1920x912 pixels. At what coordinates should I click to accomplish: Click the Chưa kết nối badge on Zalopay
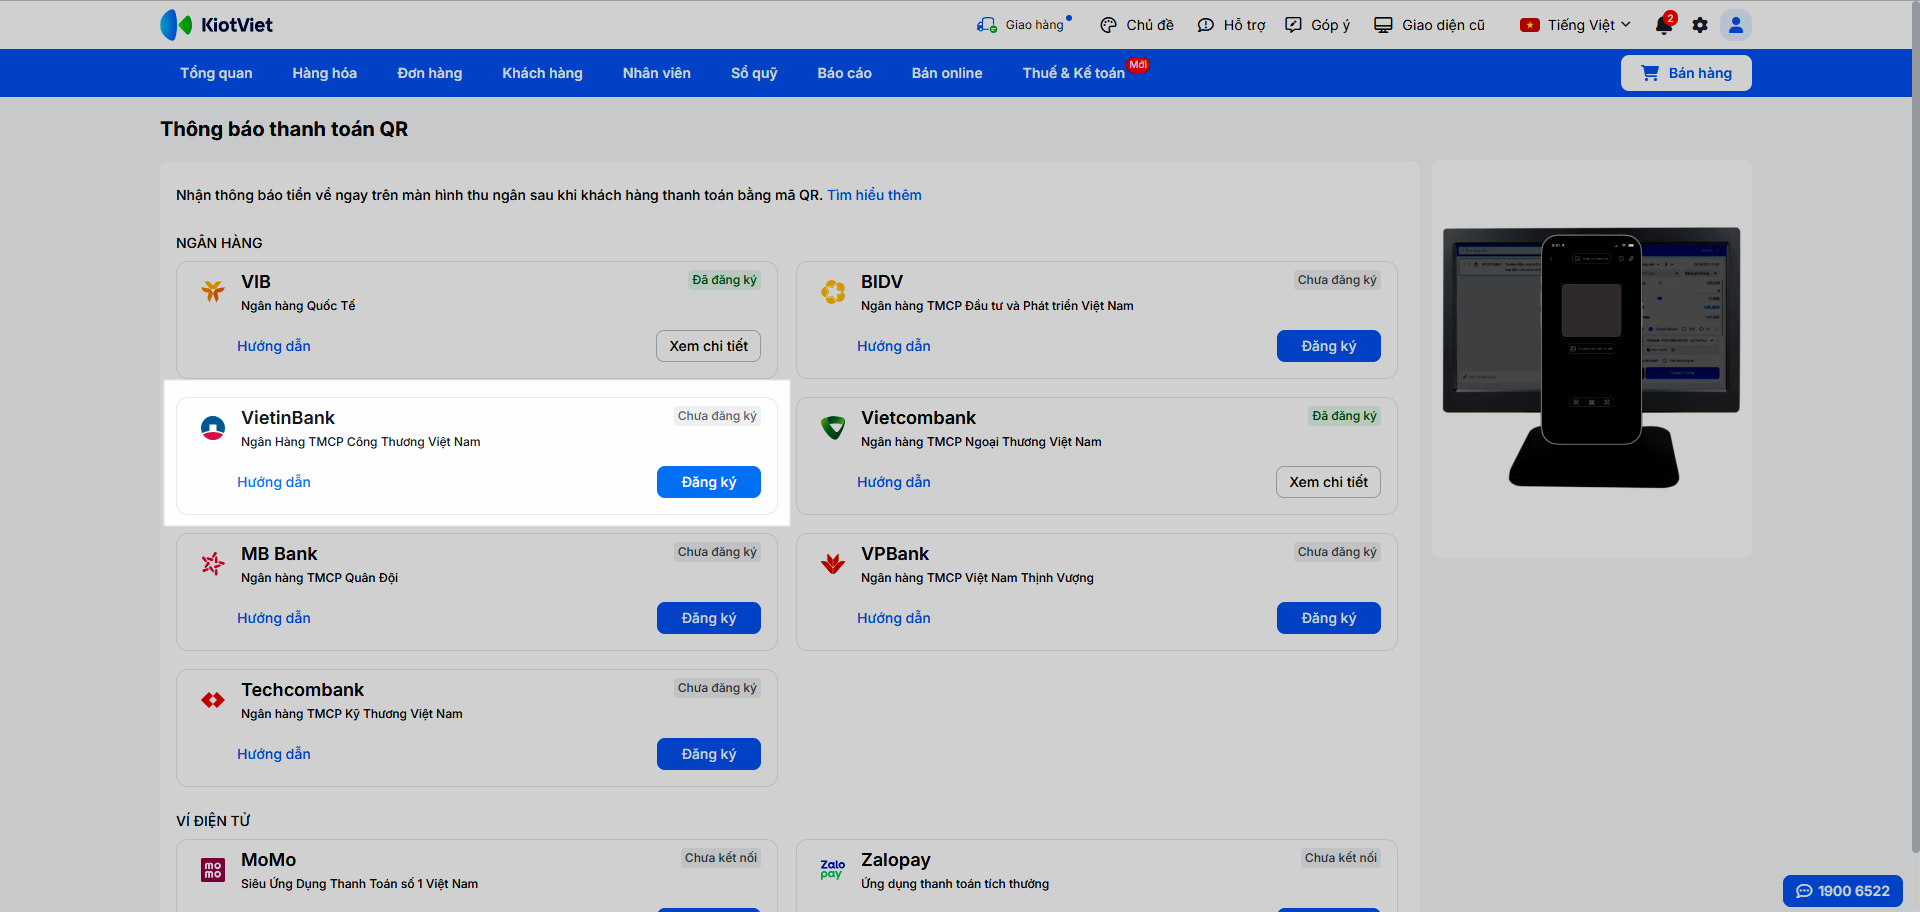coord(1341,858)
